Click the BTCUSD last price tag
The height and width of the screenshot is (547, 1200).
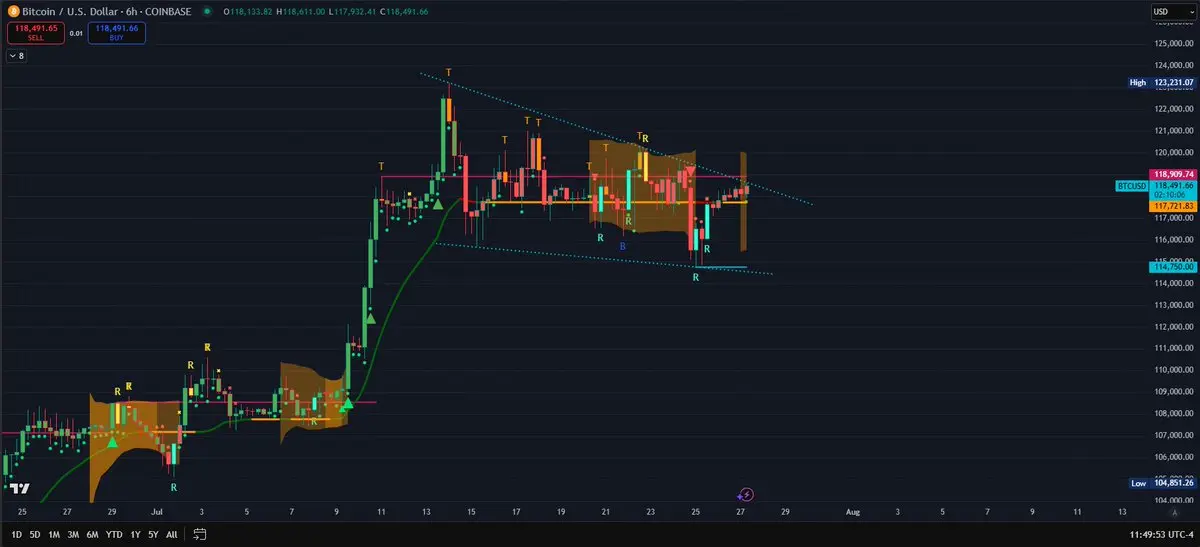click(x=1130, y=185)
